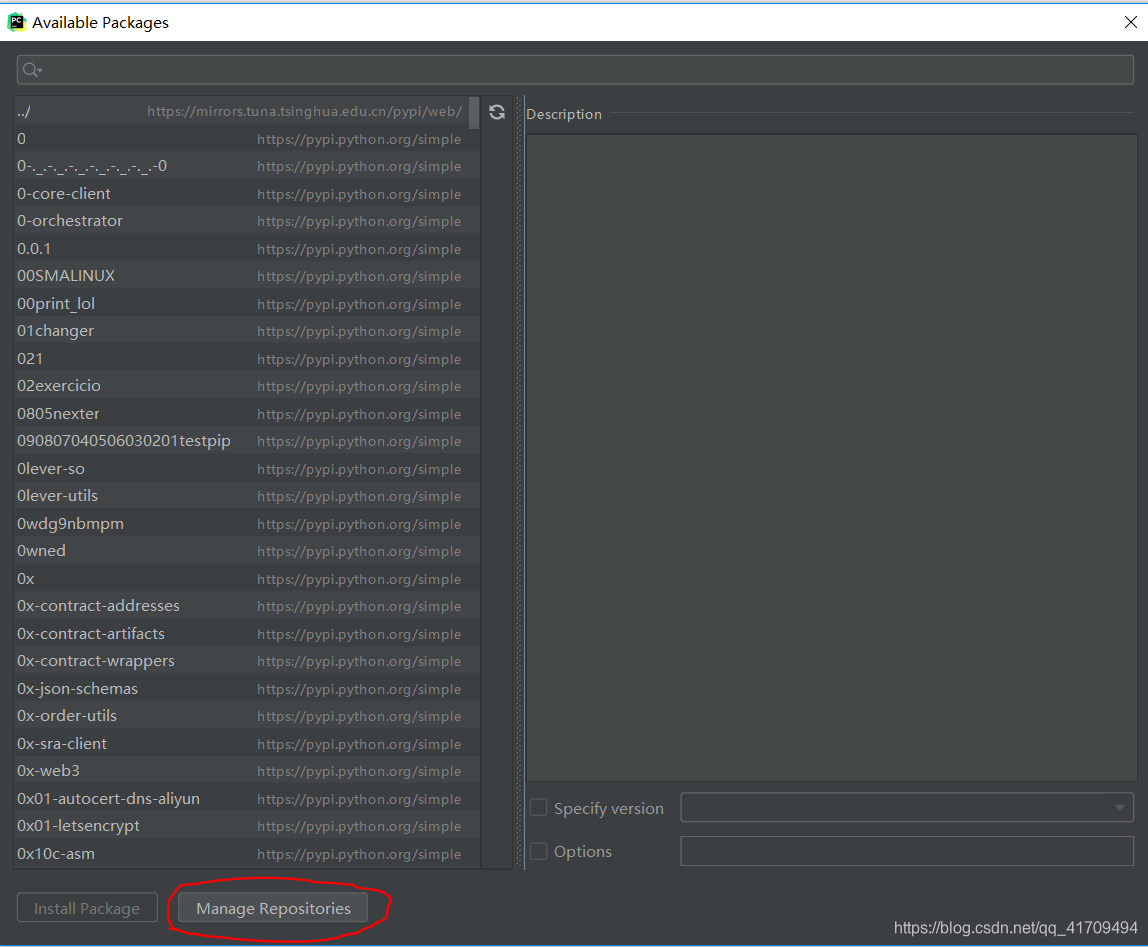Enable the Specify version checkbox
Screen dimensions: 1148x947
[538, 807]
